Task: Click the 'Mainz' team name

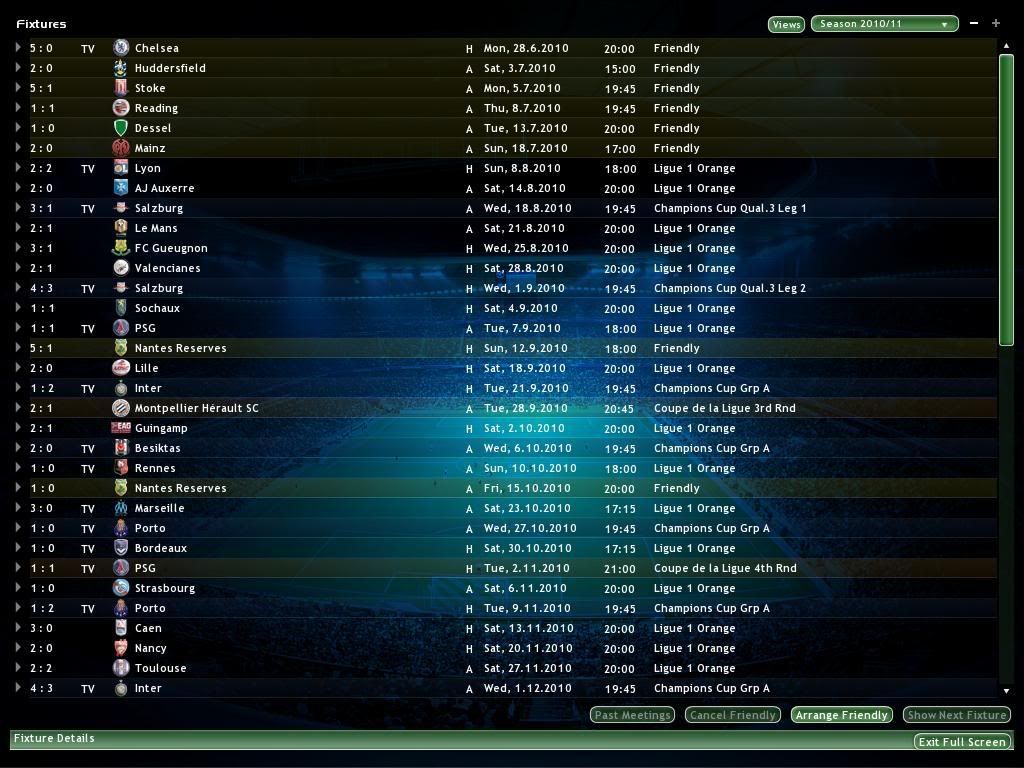Action: [x=150, y=148]
